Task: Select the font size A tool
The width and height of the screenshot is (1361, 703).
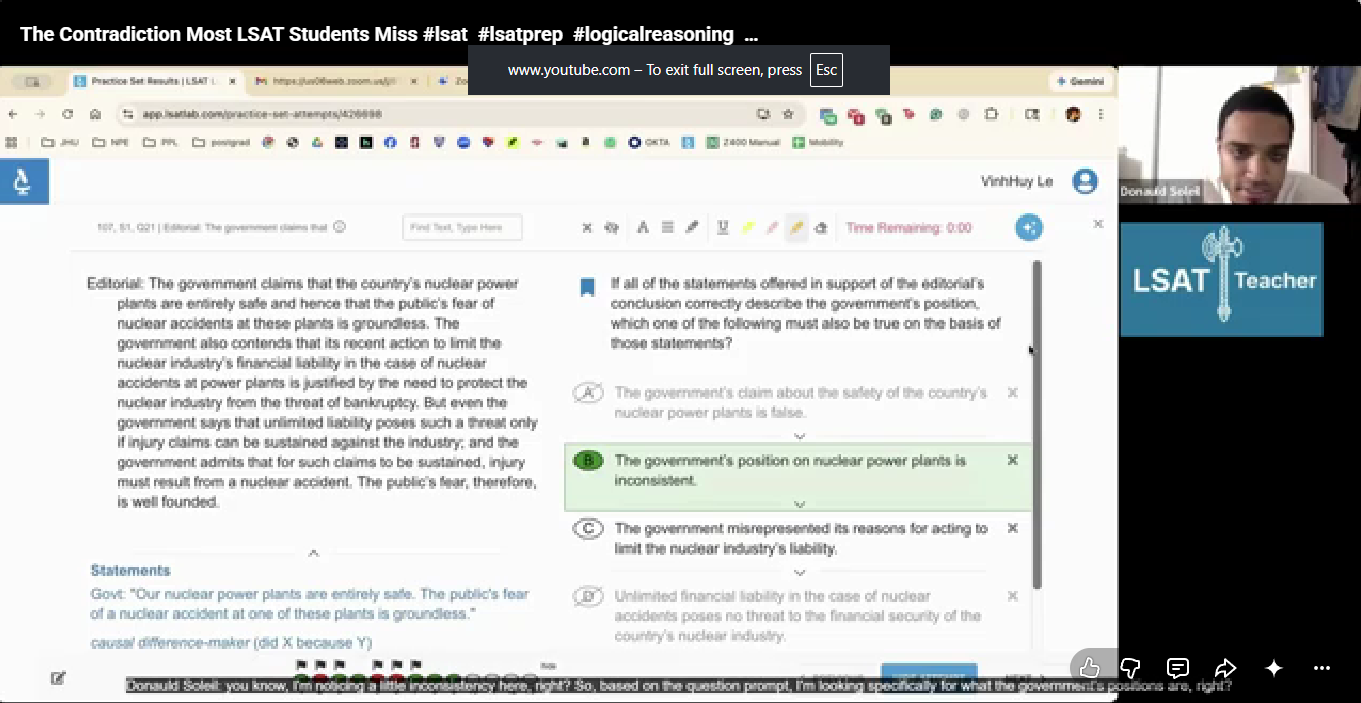Action: [643, 228]
